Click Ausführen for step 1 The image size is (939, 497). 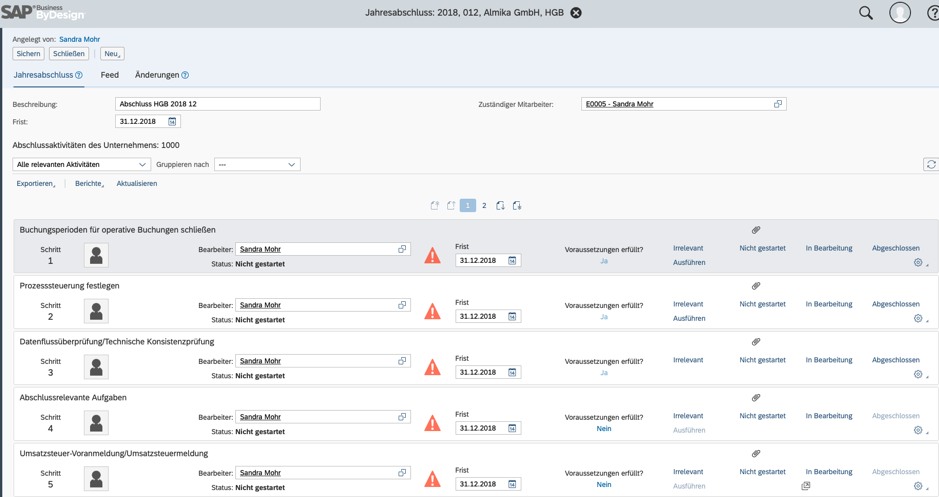click(x=689, y=263)
